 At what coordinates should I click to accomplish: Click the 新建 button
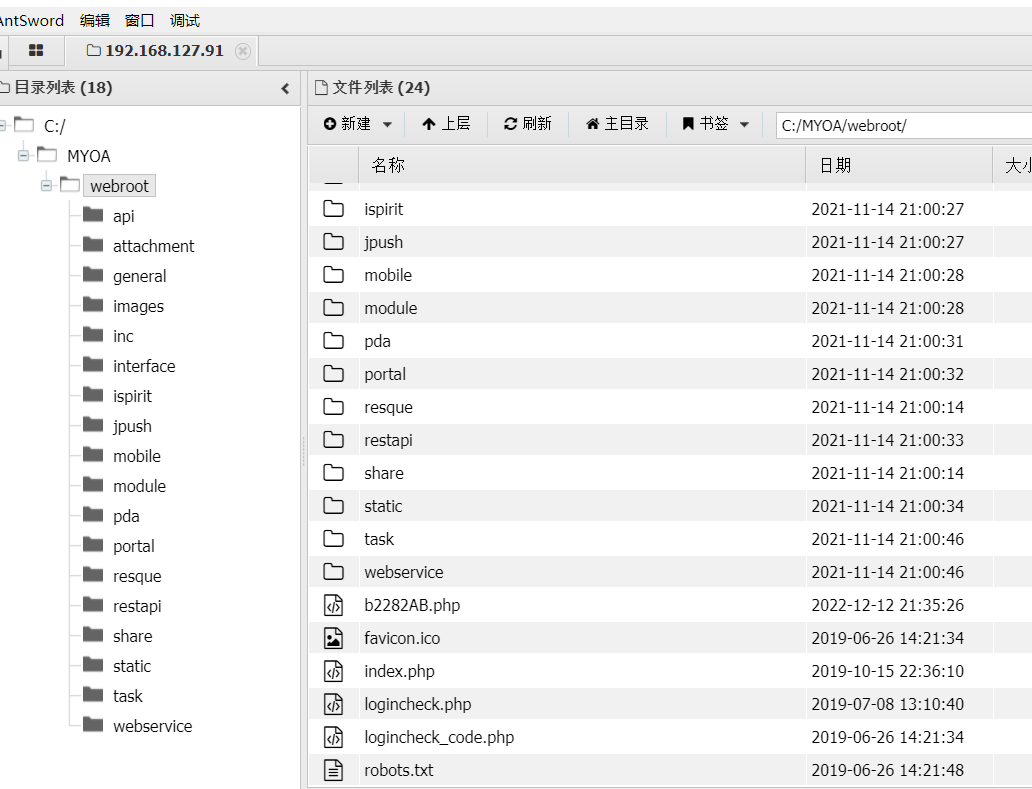coord(347,124)
